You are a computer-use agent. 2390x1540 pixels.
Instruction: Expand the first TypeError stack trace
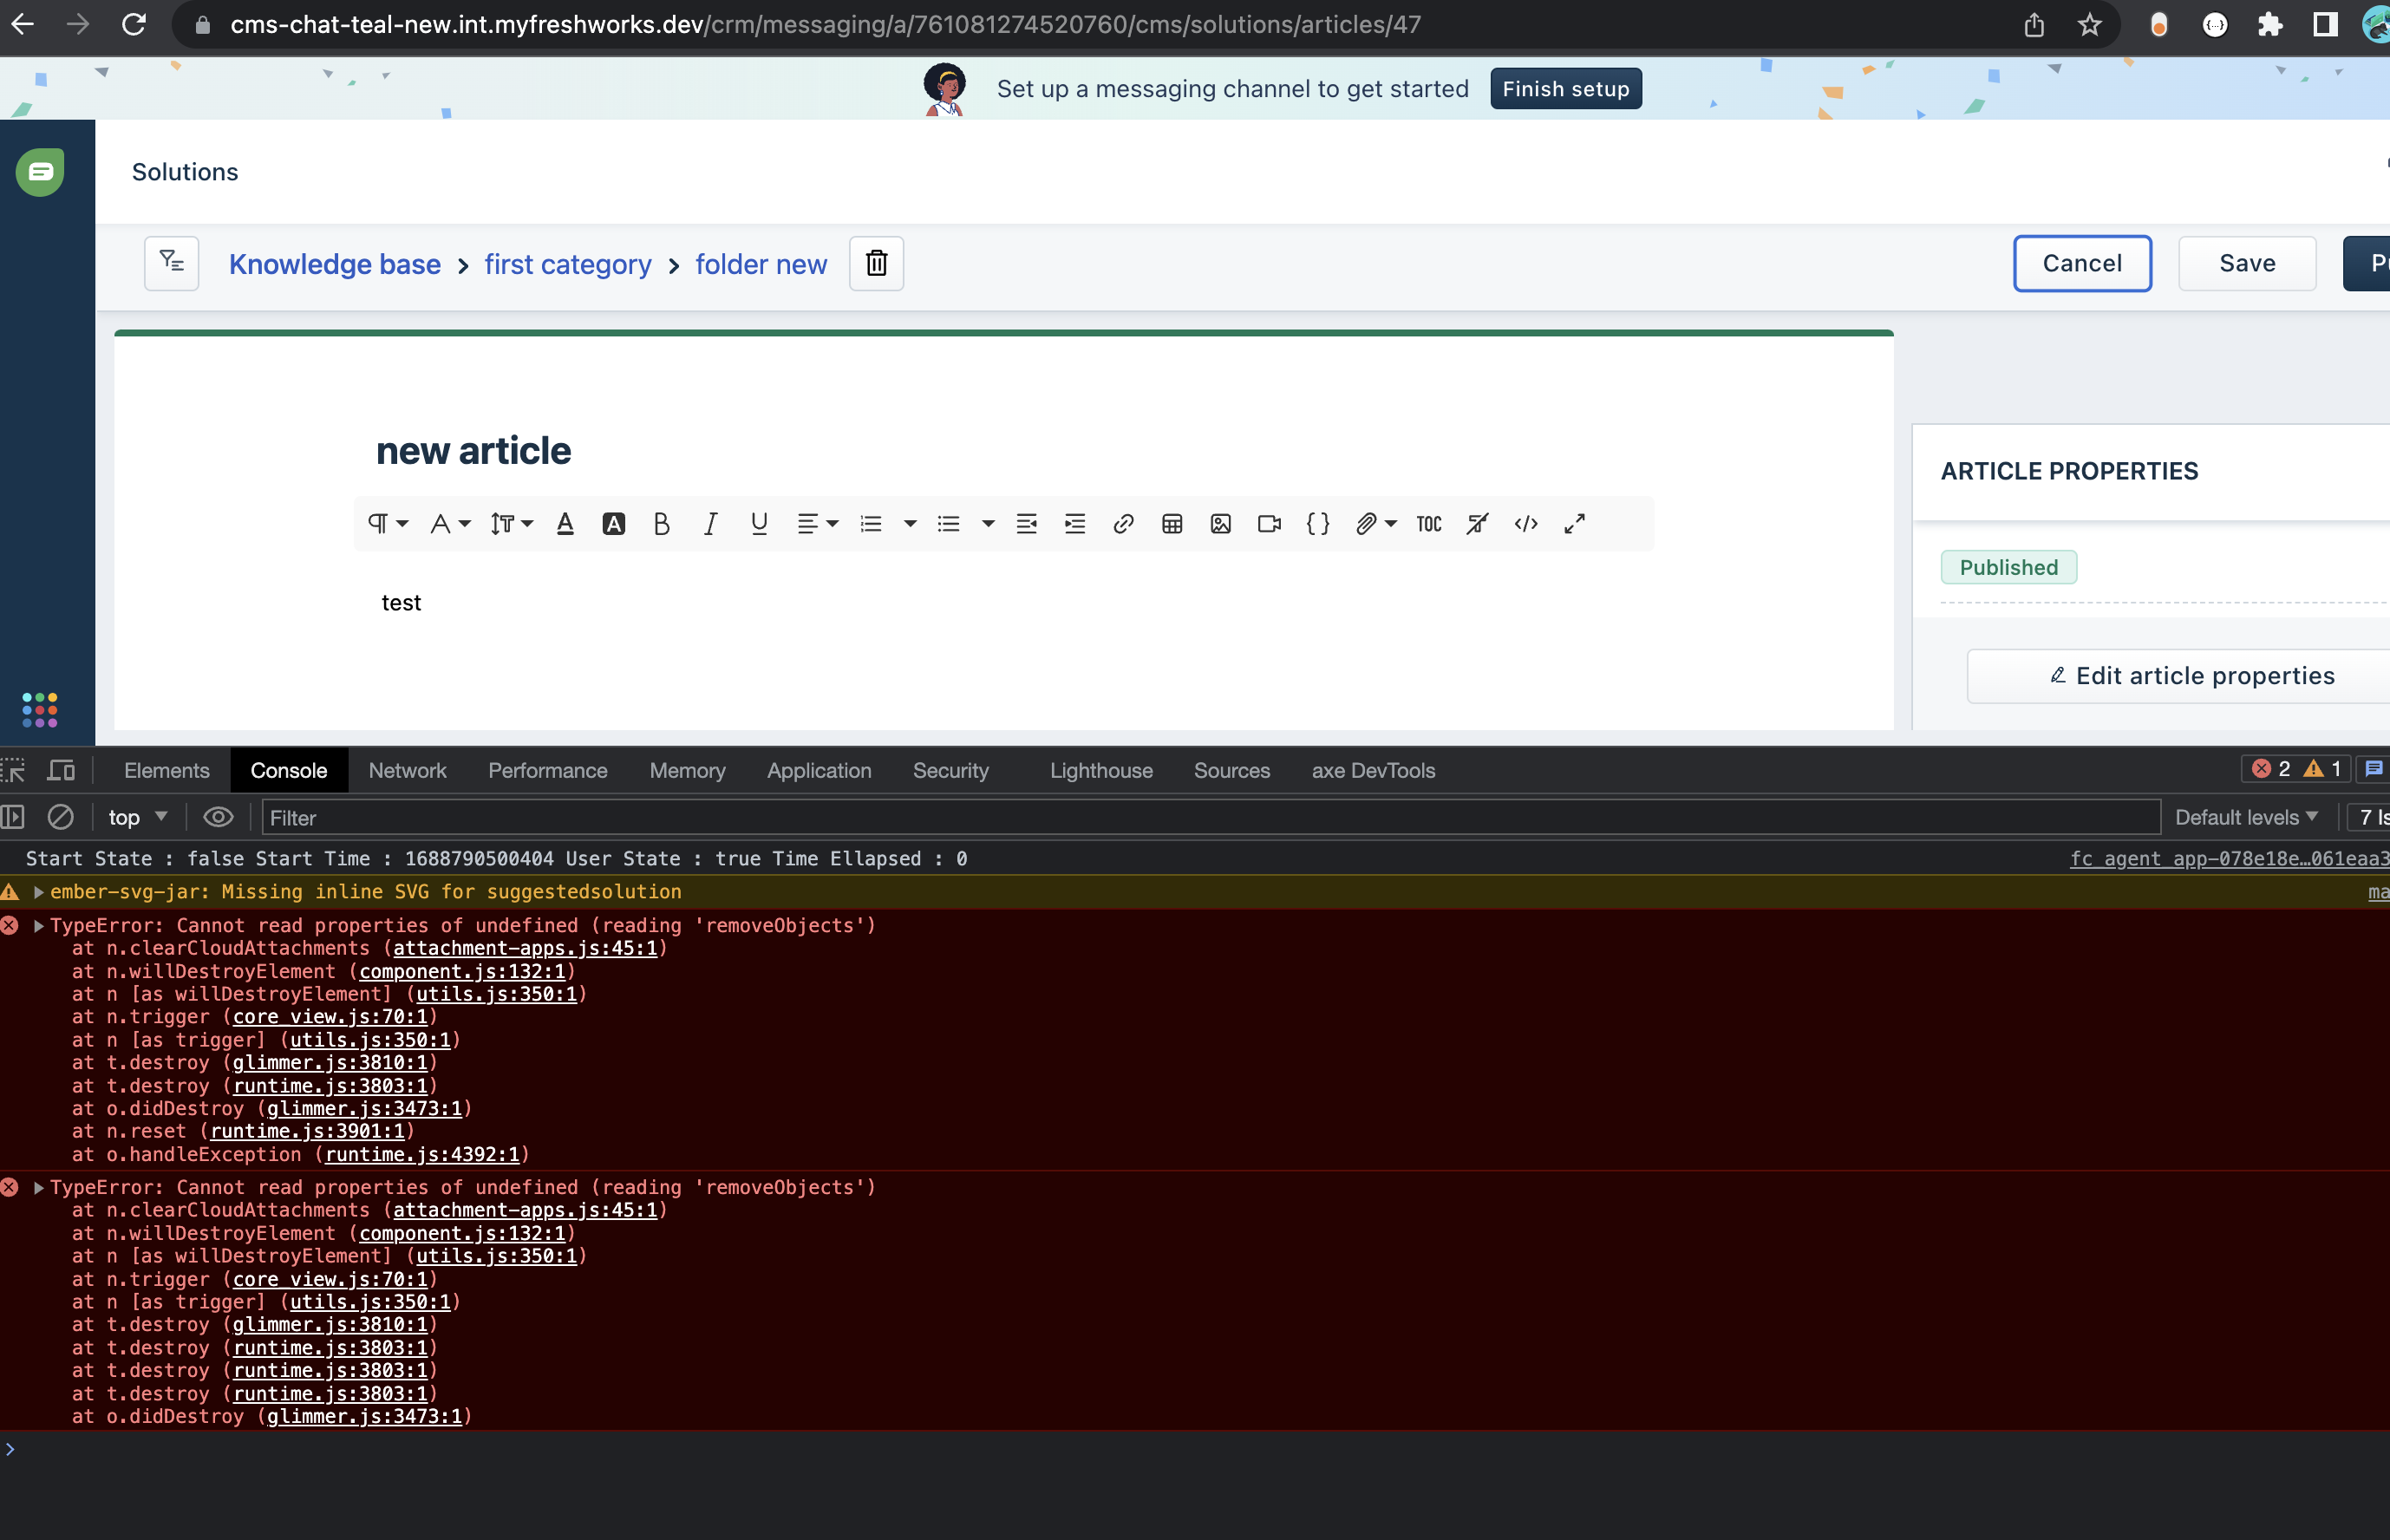pyautogui.click(x=39, y=926)
